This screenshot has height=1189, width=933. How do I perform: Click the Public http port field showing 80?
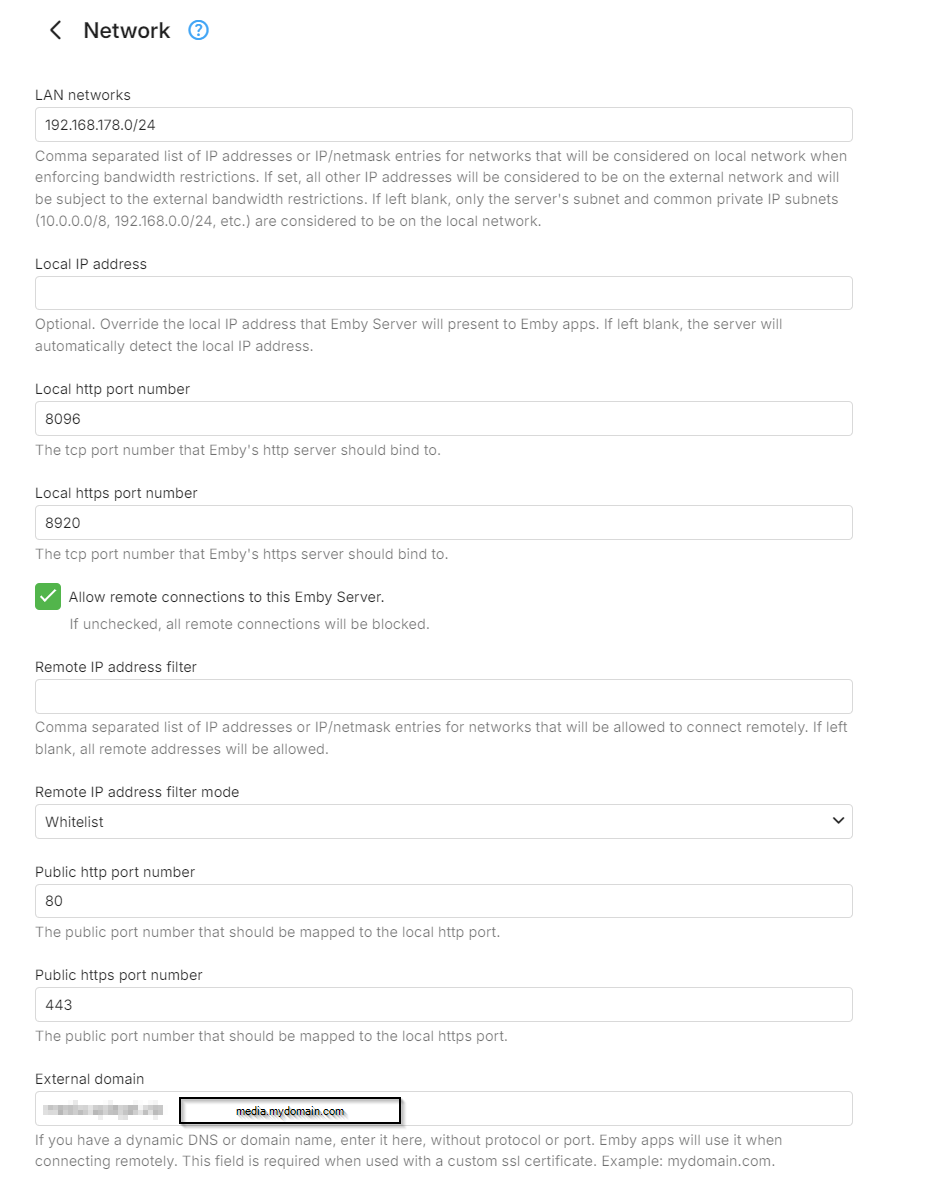(443, 901)
